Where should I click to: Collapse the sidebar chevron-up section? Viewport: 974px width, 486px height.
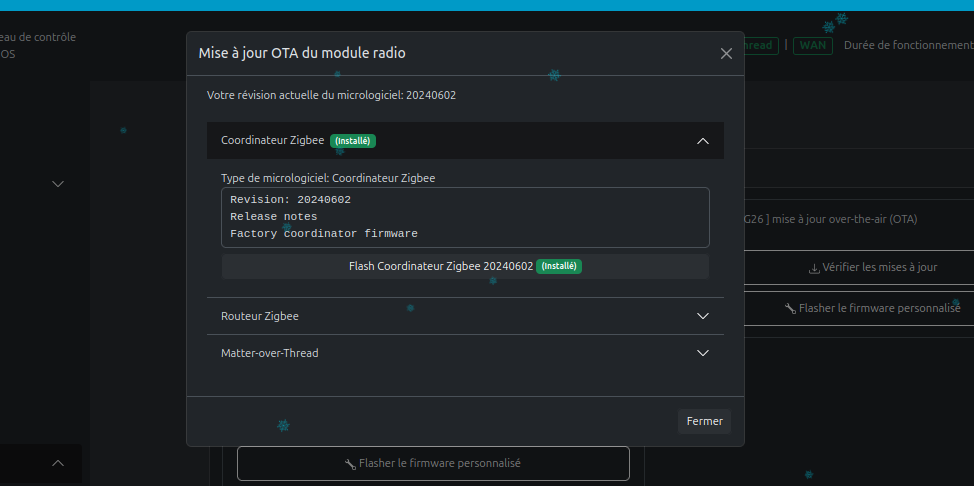[x=58, y=463]
